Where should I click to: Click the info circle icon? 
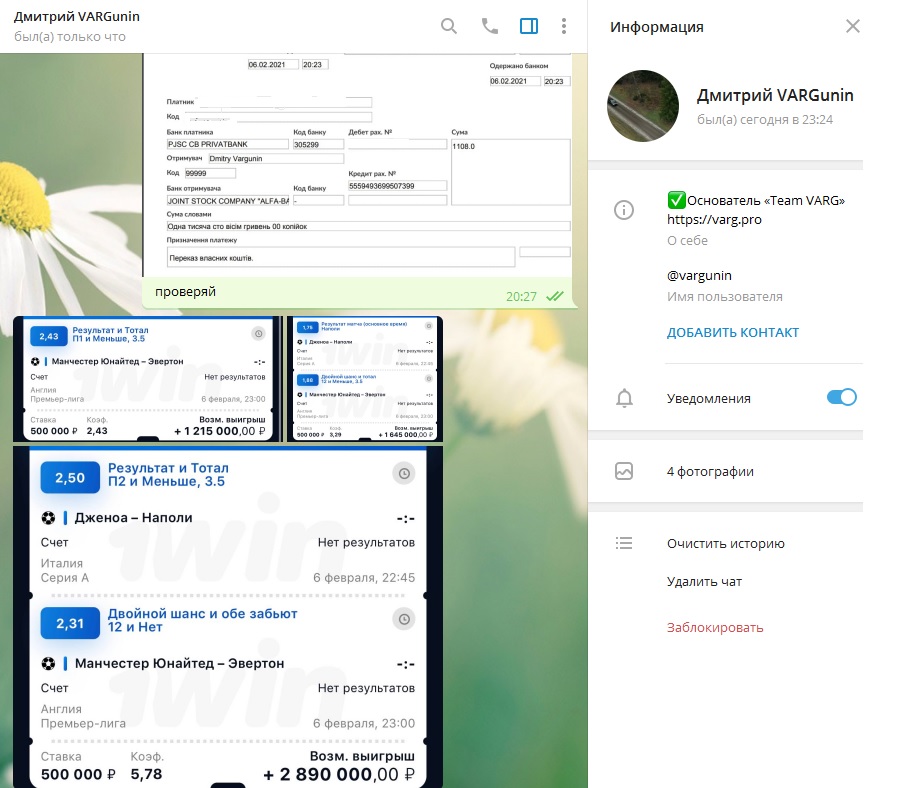[624, 210]
